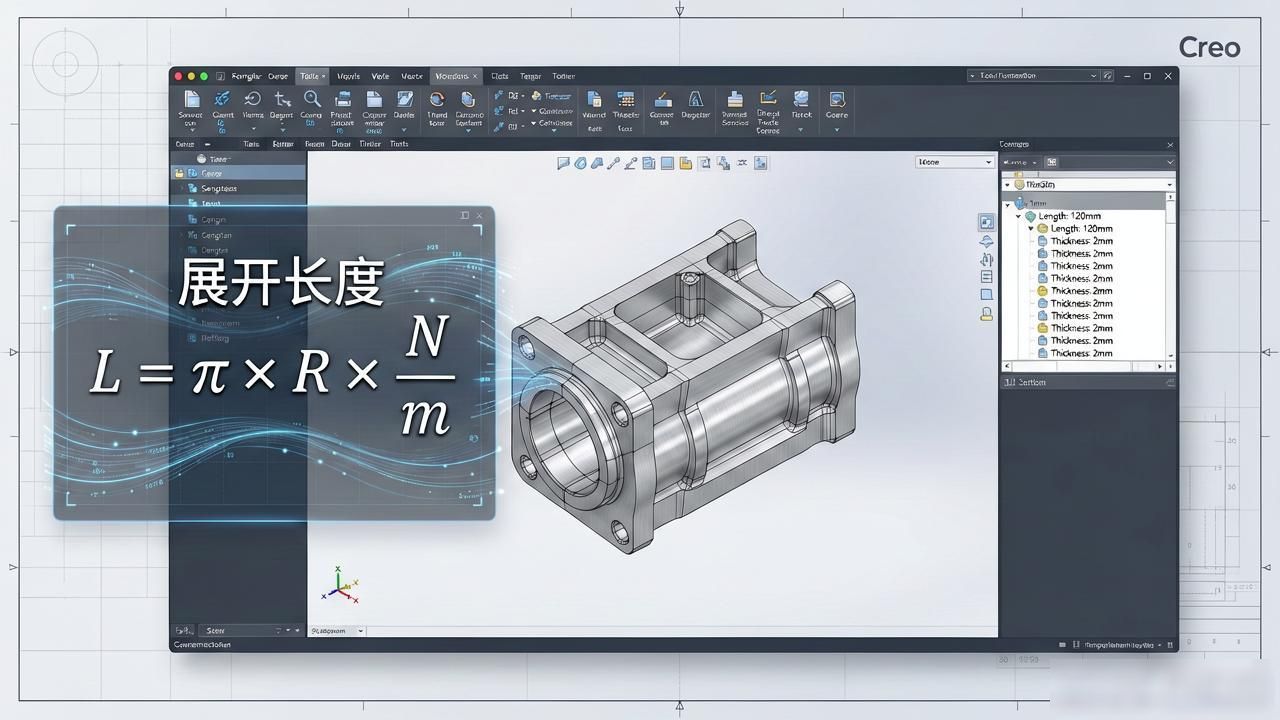Click the counterclockwise arrow icon in the ribbon
1280x720 pixels.
[253, 99]
